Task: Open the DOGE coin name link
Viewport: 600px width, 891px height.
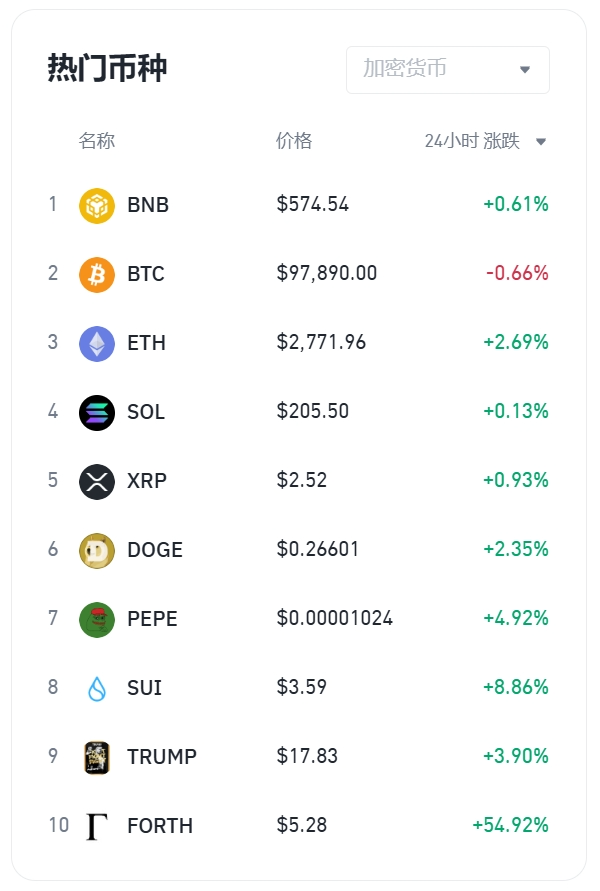Action: click(x=155, y=550)
